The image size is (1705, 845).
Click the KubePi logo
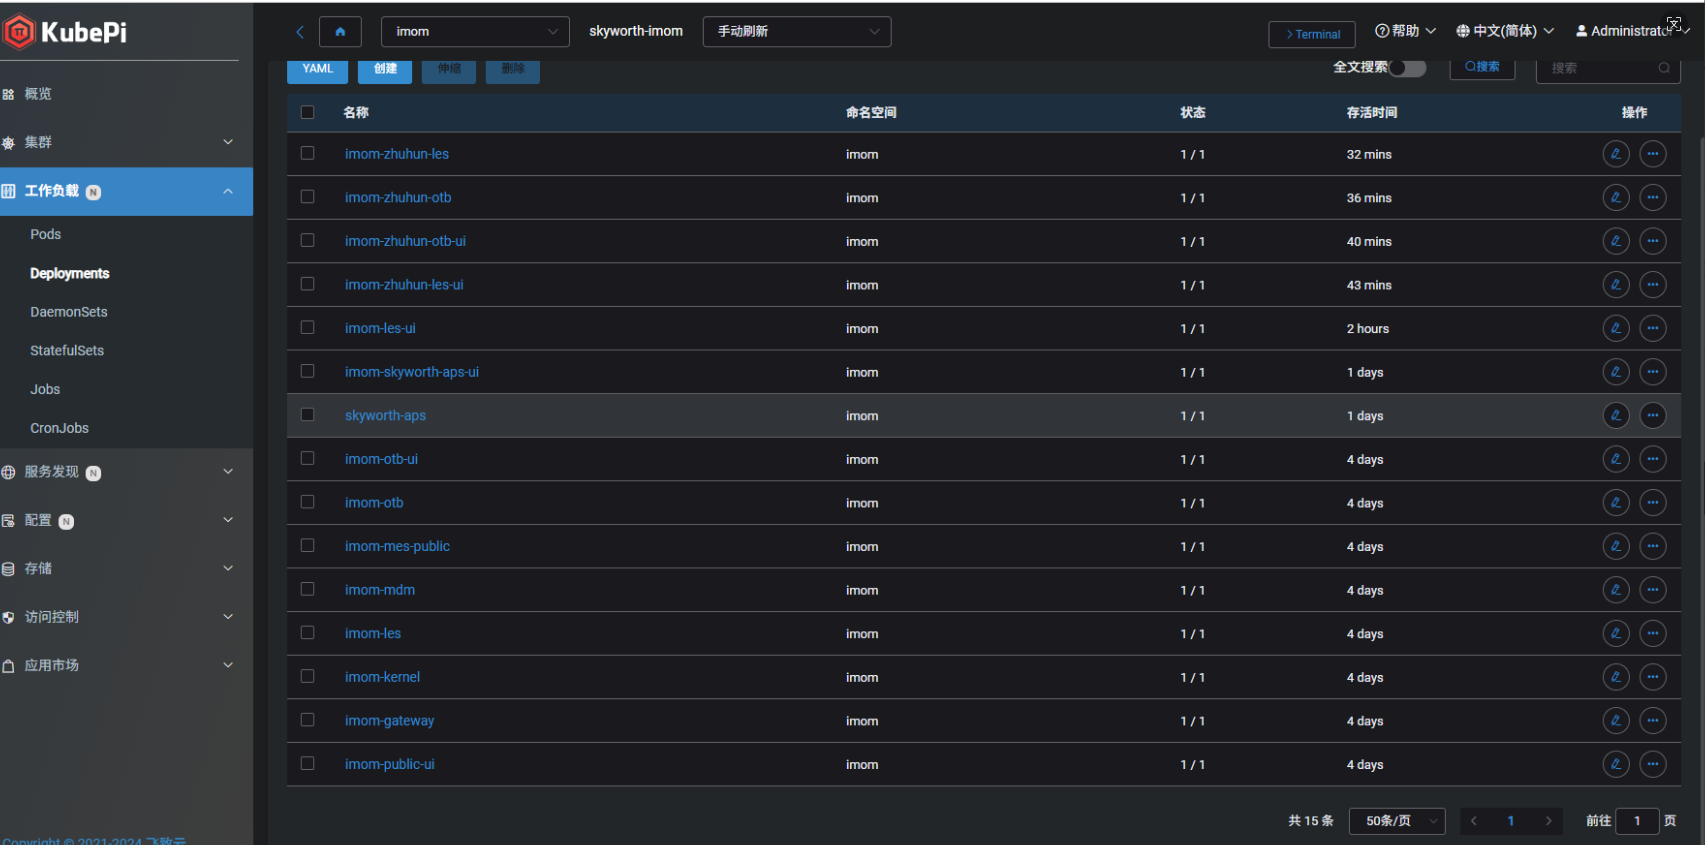pyautogui.click(x=66, y=32)
